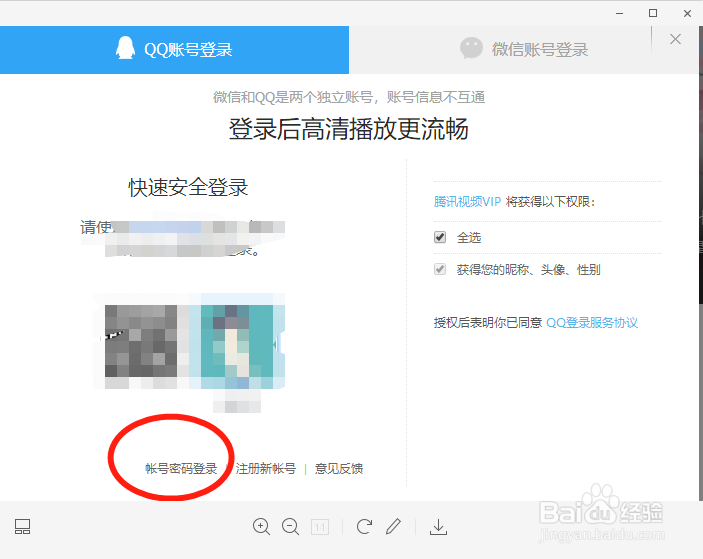Click the zoom in magnifier icon

(x=261, y=526)
